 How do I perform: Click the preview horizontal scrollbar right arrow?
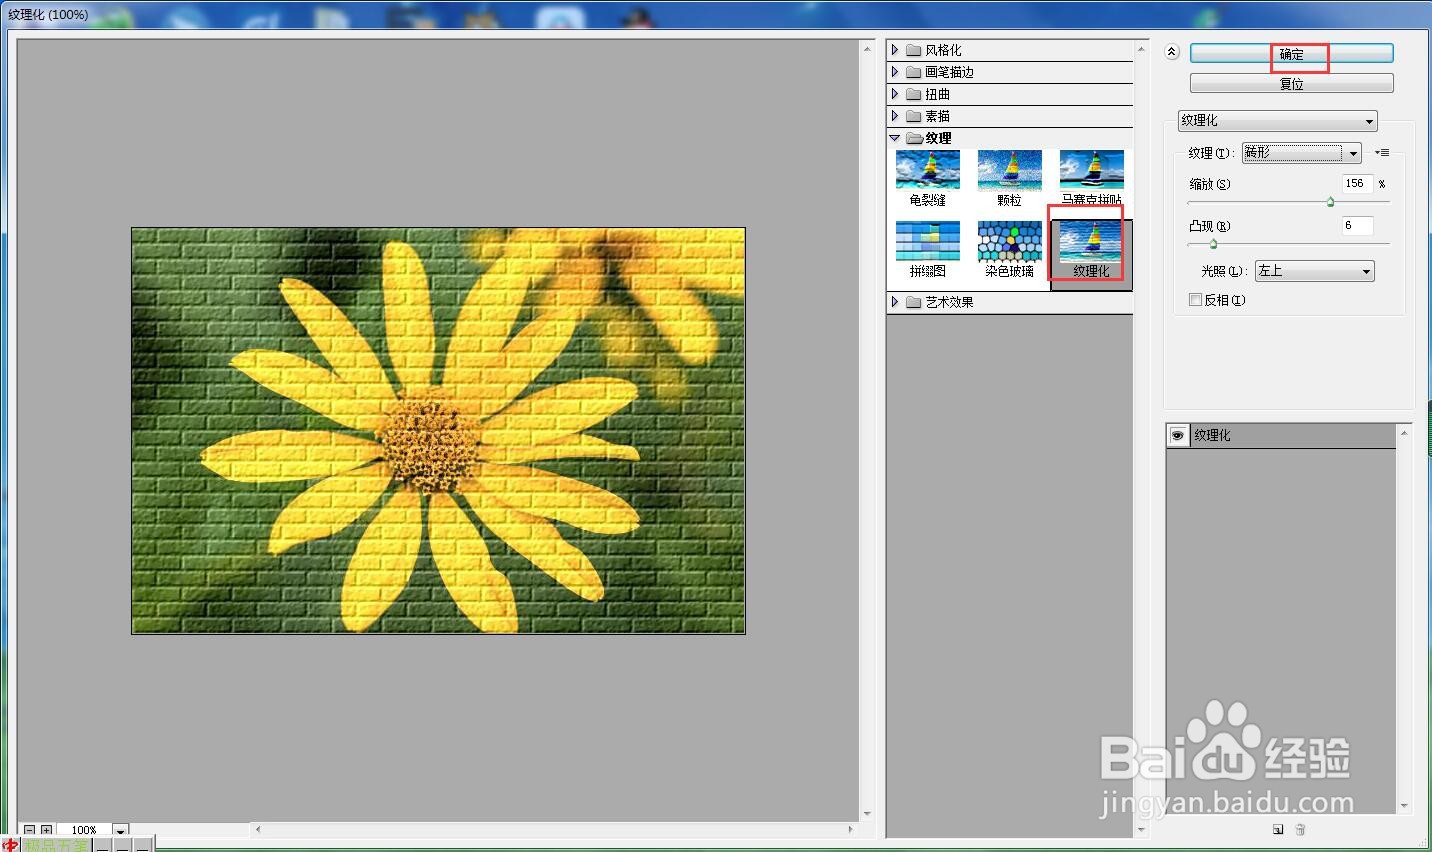pyautogui.click(x=851, y=829)
